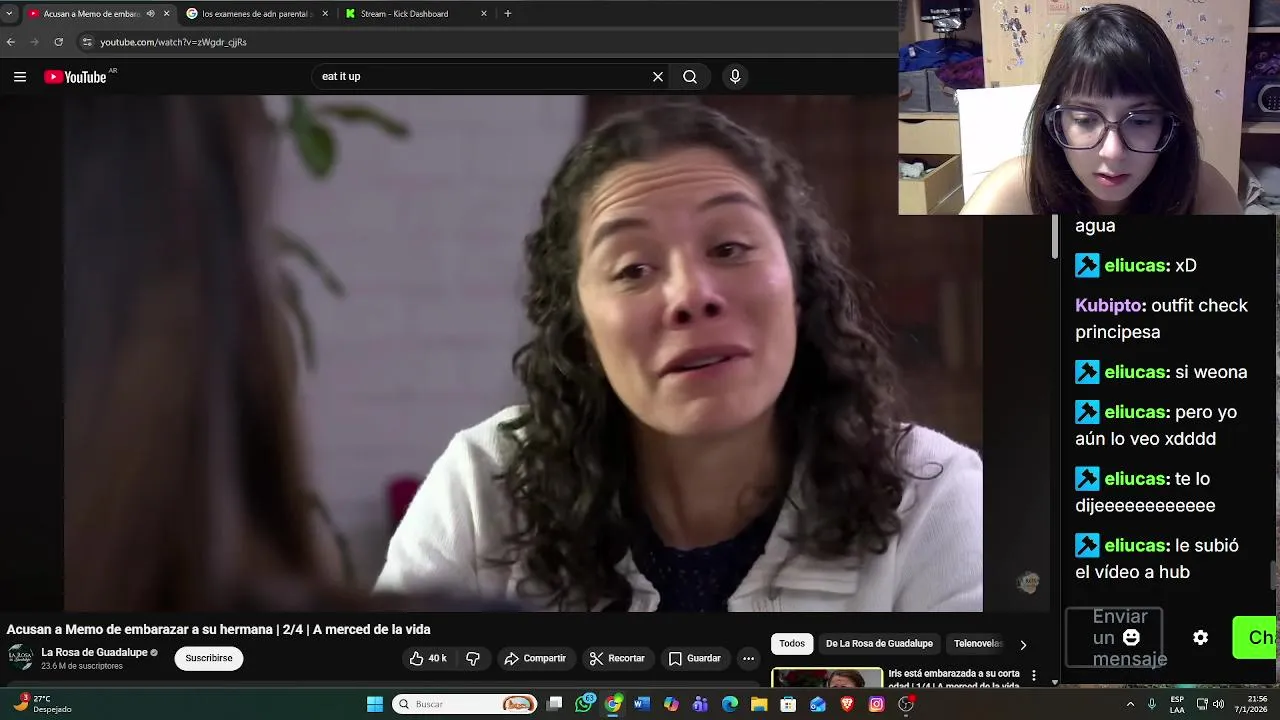Open OBS Studio from the taskbar

coord(906,704)
